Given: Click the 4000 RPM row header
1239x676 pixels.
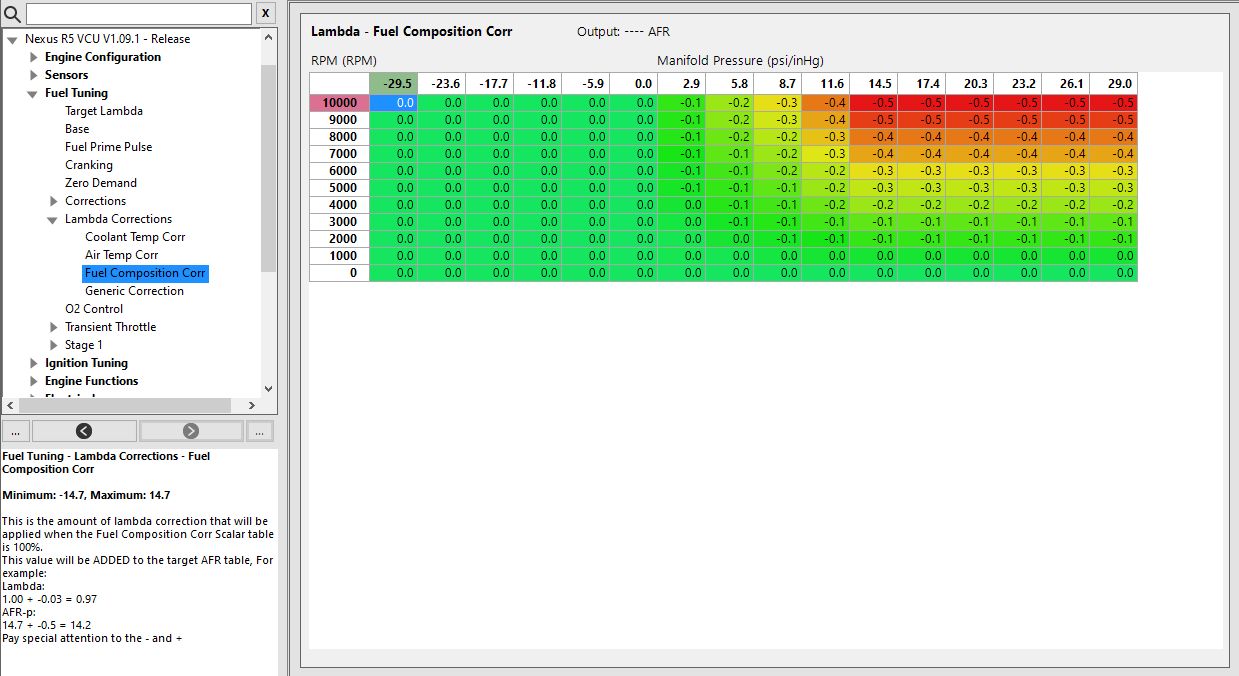Looking at the screenshot, I should [x=339, y=205].
